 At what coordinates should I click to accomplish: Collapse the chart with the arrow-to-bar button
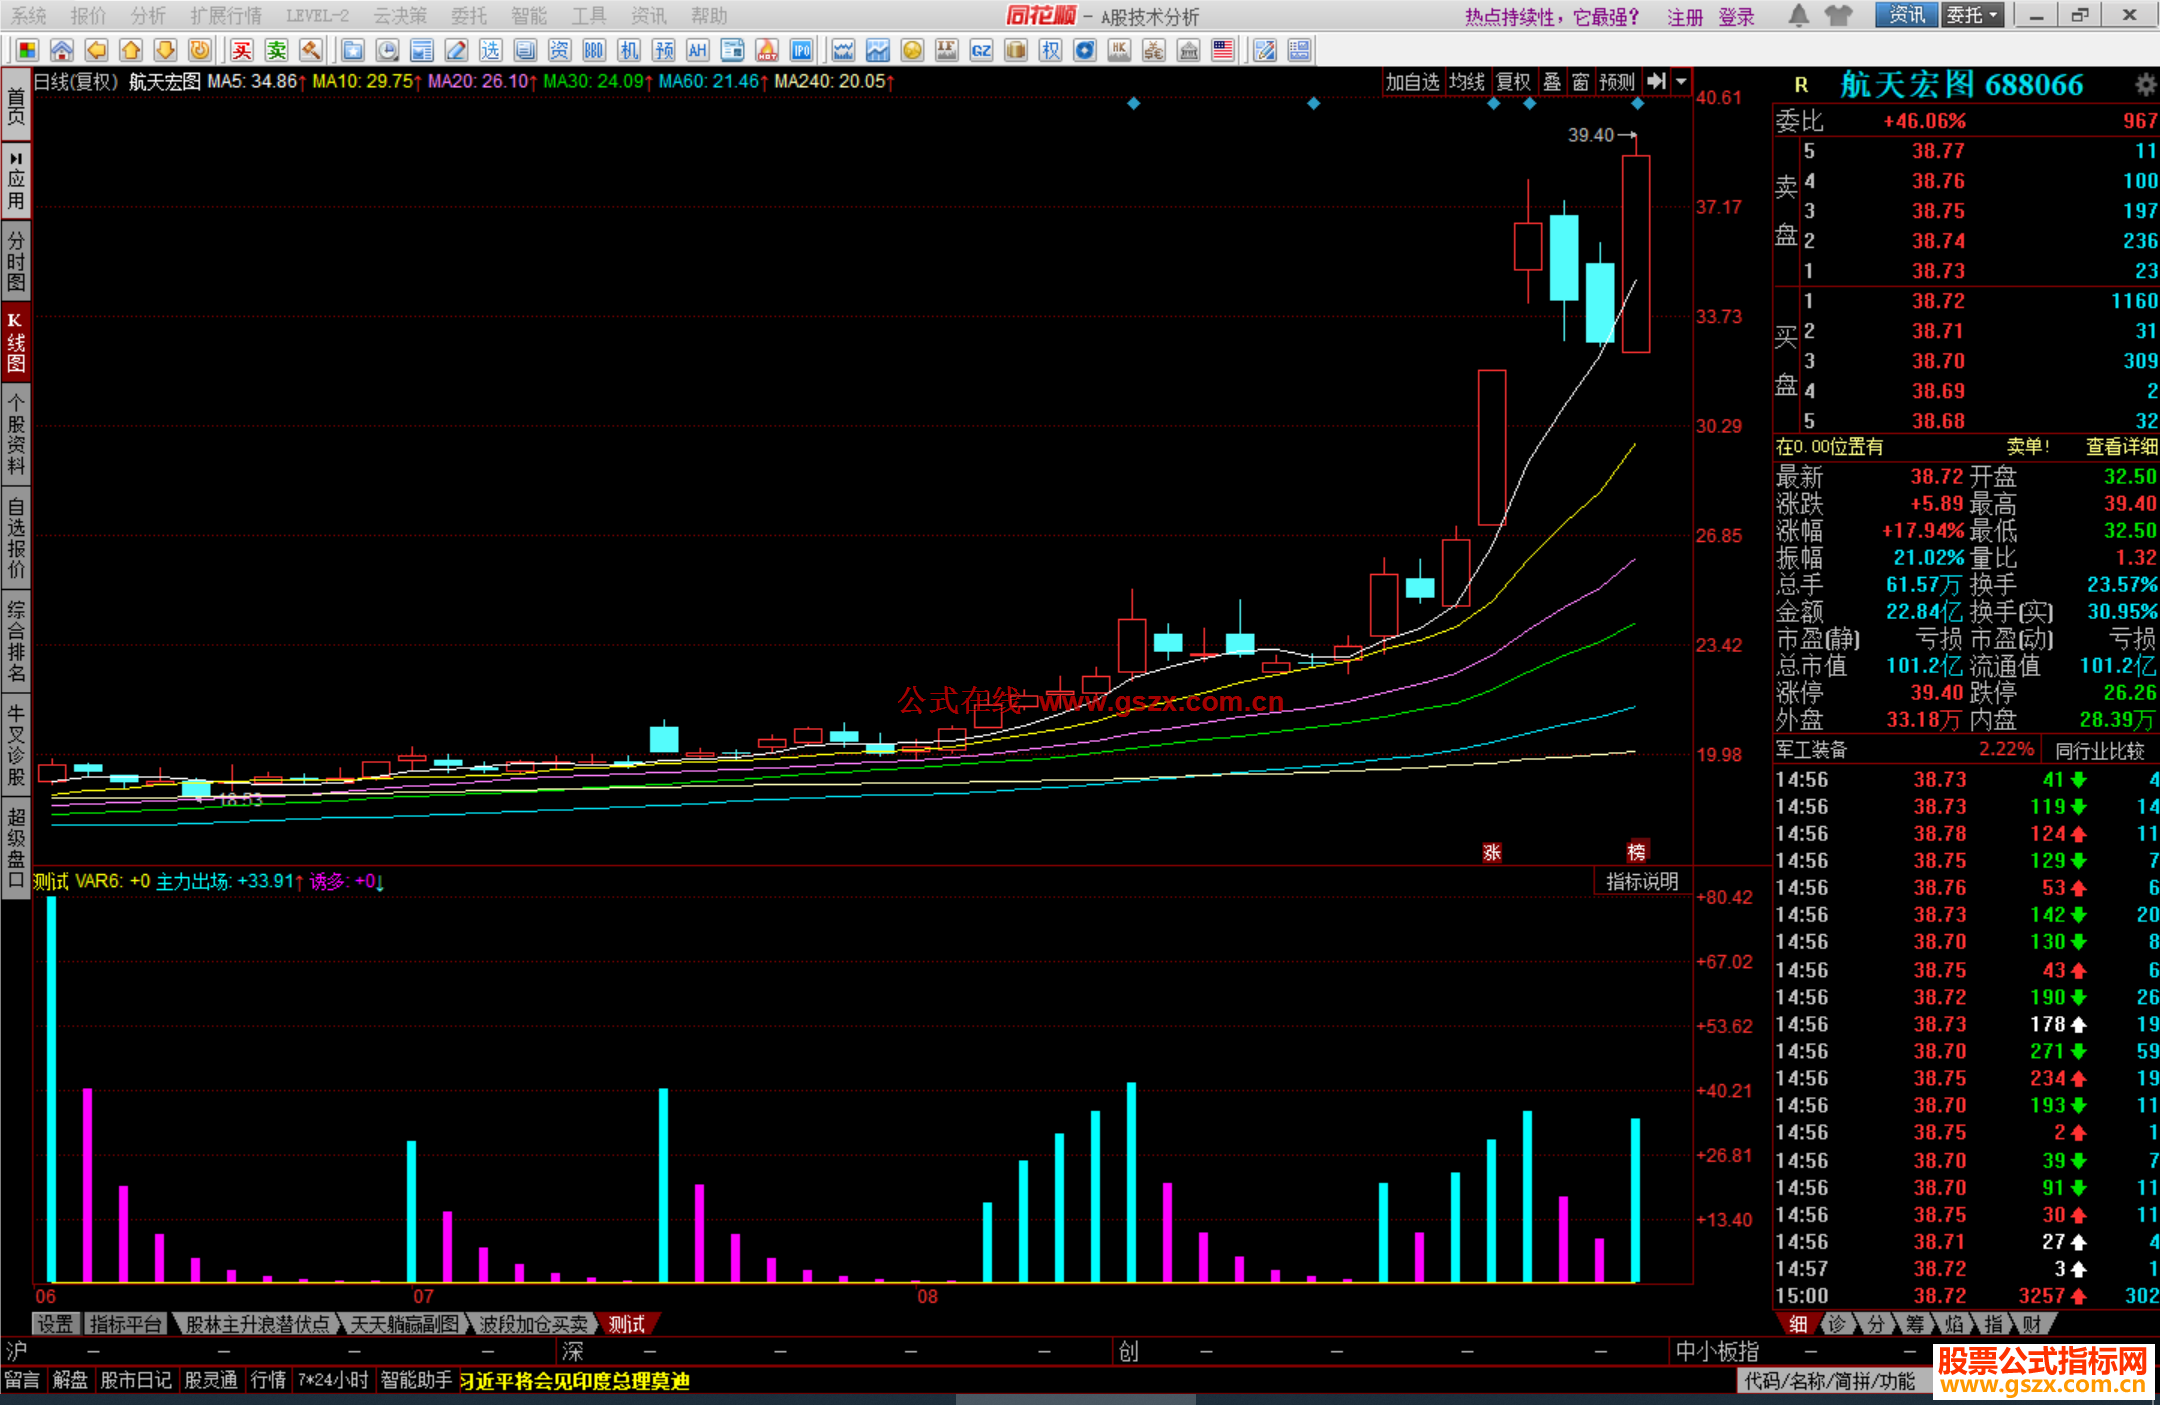1657,82
